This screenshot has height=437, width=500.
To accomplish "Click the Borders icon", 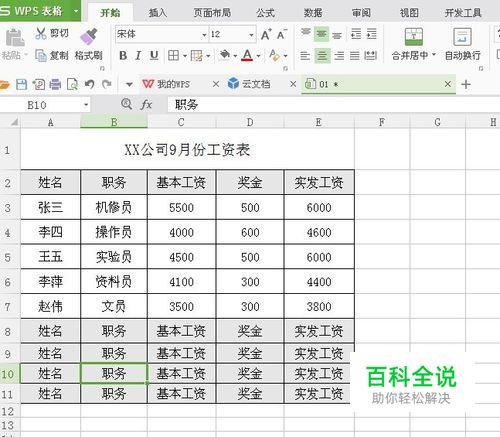I will click(173, 55).
